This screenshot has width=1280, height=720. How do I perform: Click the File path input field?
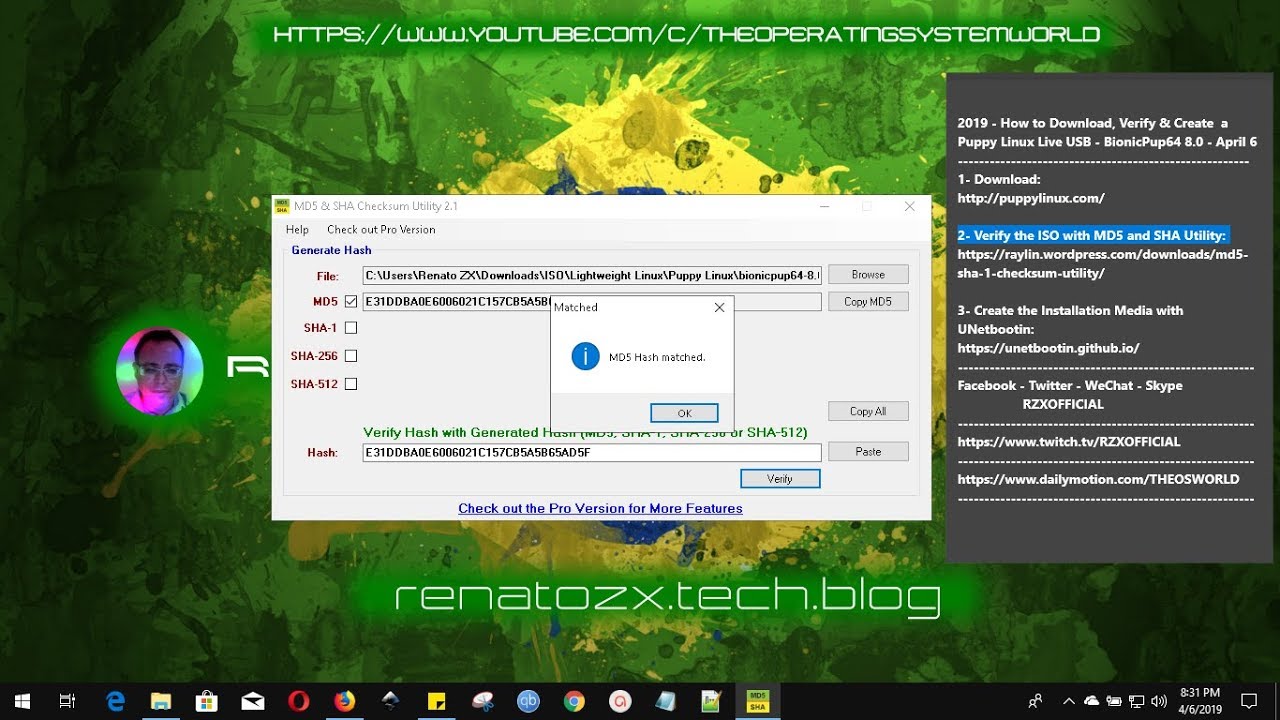tap(592, 275)
